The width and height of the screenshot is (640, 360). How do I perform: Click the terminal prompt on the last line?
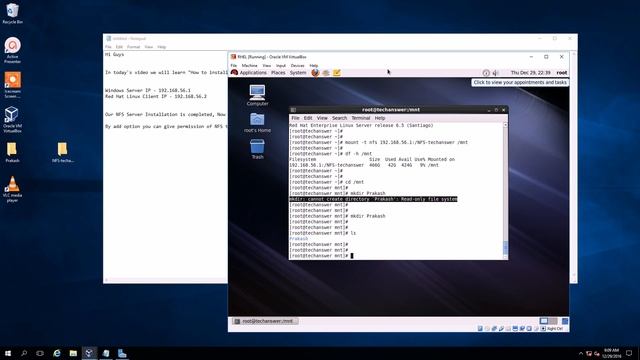point(321,256)
